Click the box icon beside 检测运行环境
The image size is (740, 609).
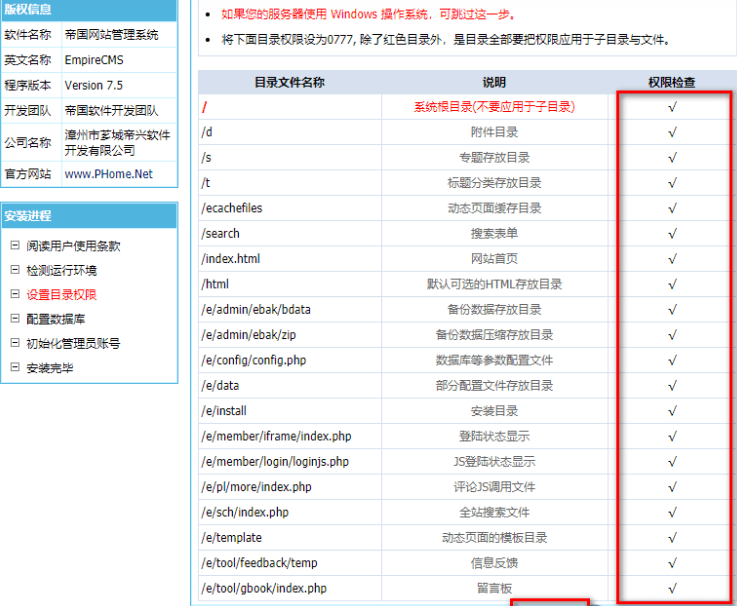click(15, 270)
